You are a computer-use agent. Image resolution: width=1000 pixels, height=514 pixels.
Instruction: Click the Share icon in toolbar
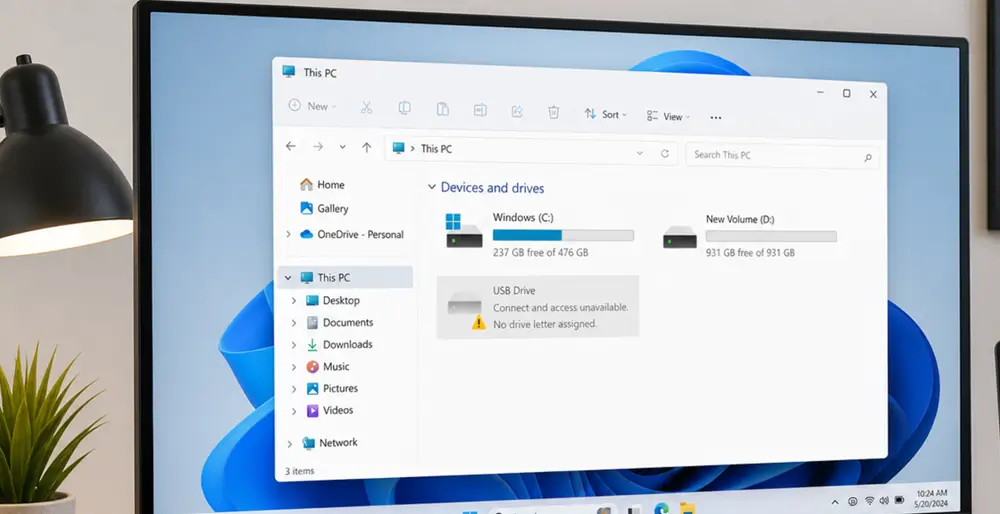pyautogui.click(x=517, y=112)
